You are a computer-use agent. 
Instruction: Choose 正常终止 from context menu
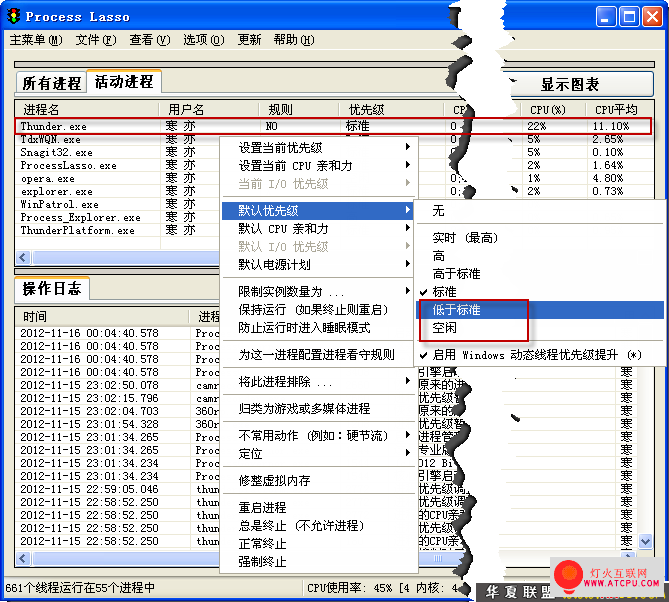[317, 544]
